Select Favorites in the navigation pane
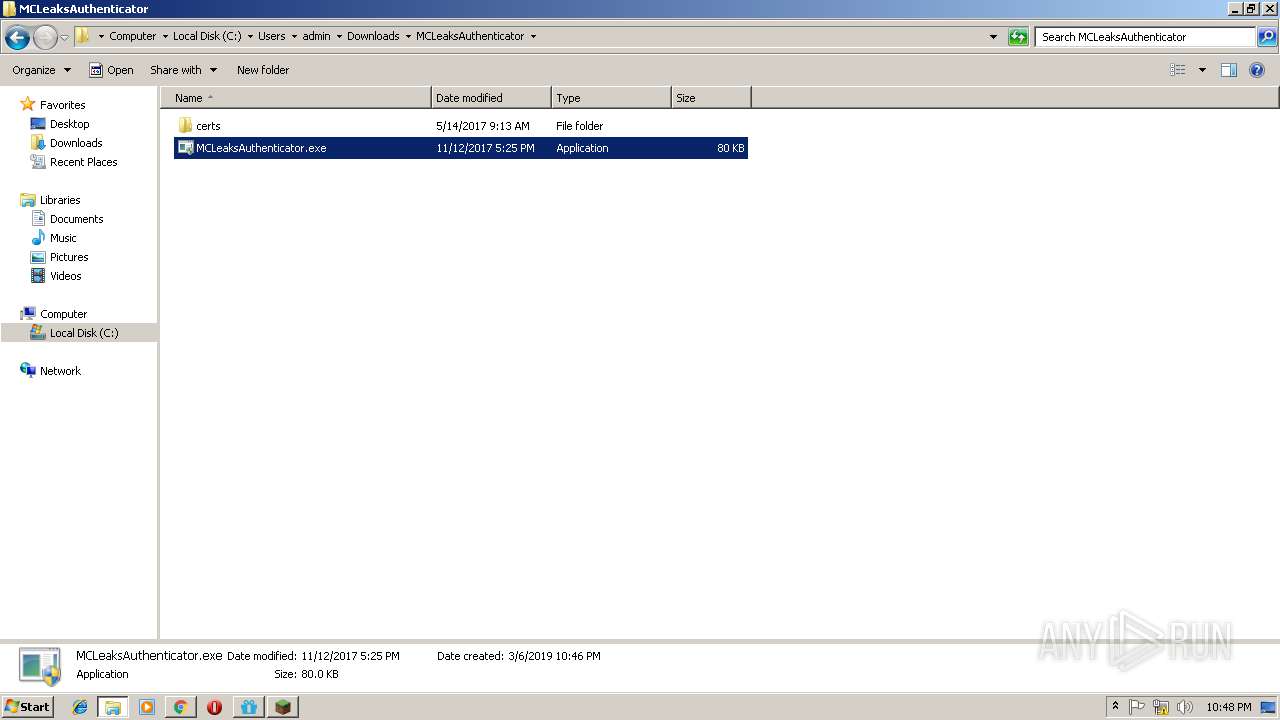1280x720 pixels. pos(62,105)
